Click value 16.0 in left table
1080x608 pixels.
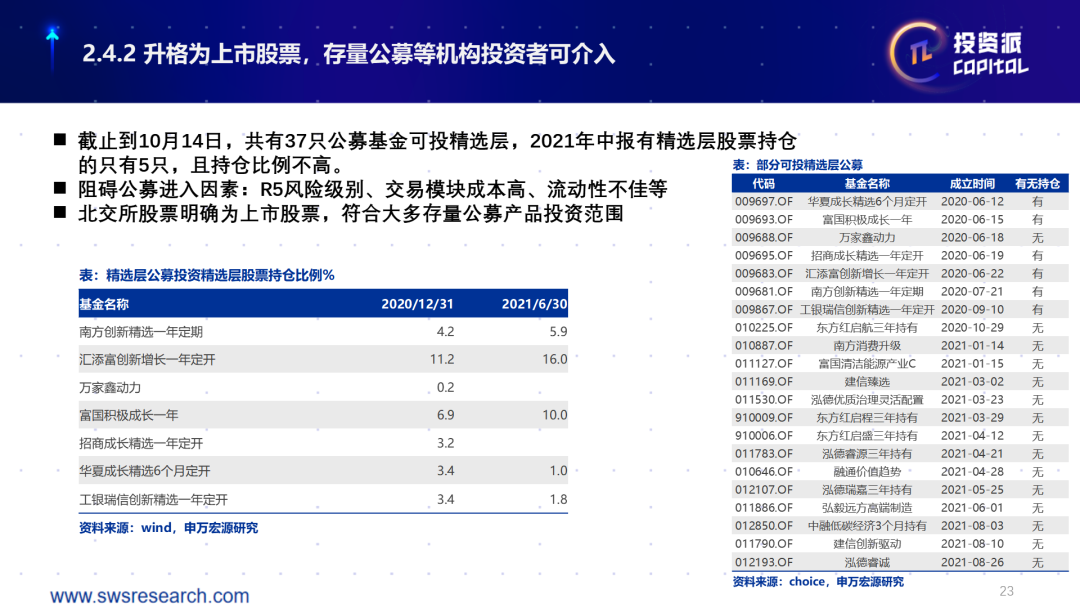(554, 359)
